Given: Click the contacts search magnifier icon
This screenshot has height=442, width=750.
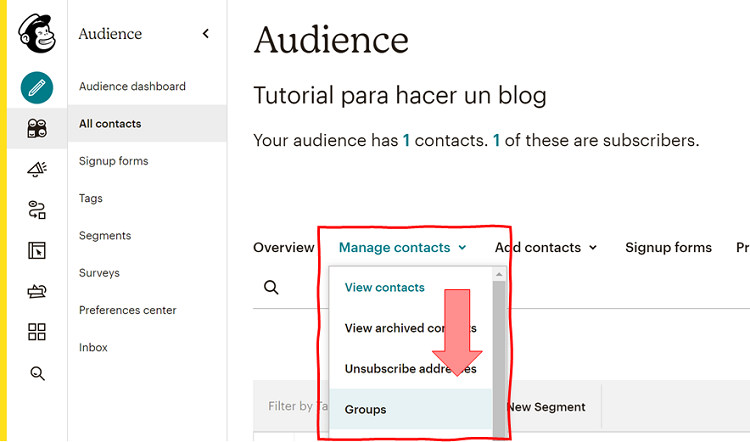Looking at the screenshot, I should click(x=271, y=288).
